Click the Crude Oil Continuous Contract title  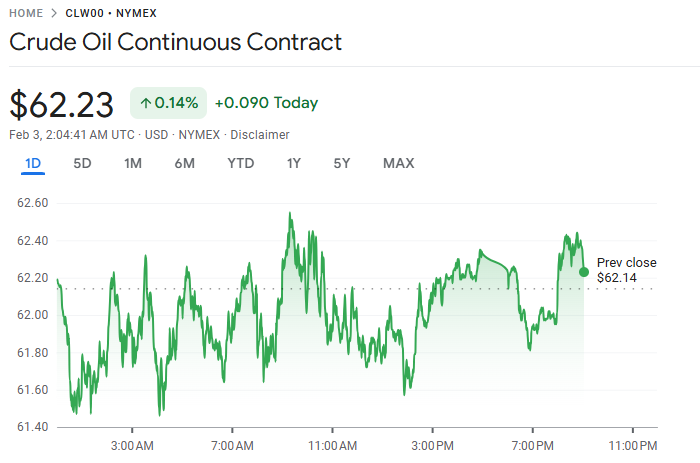175,43
